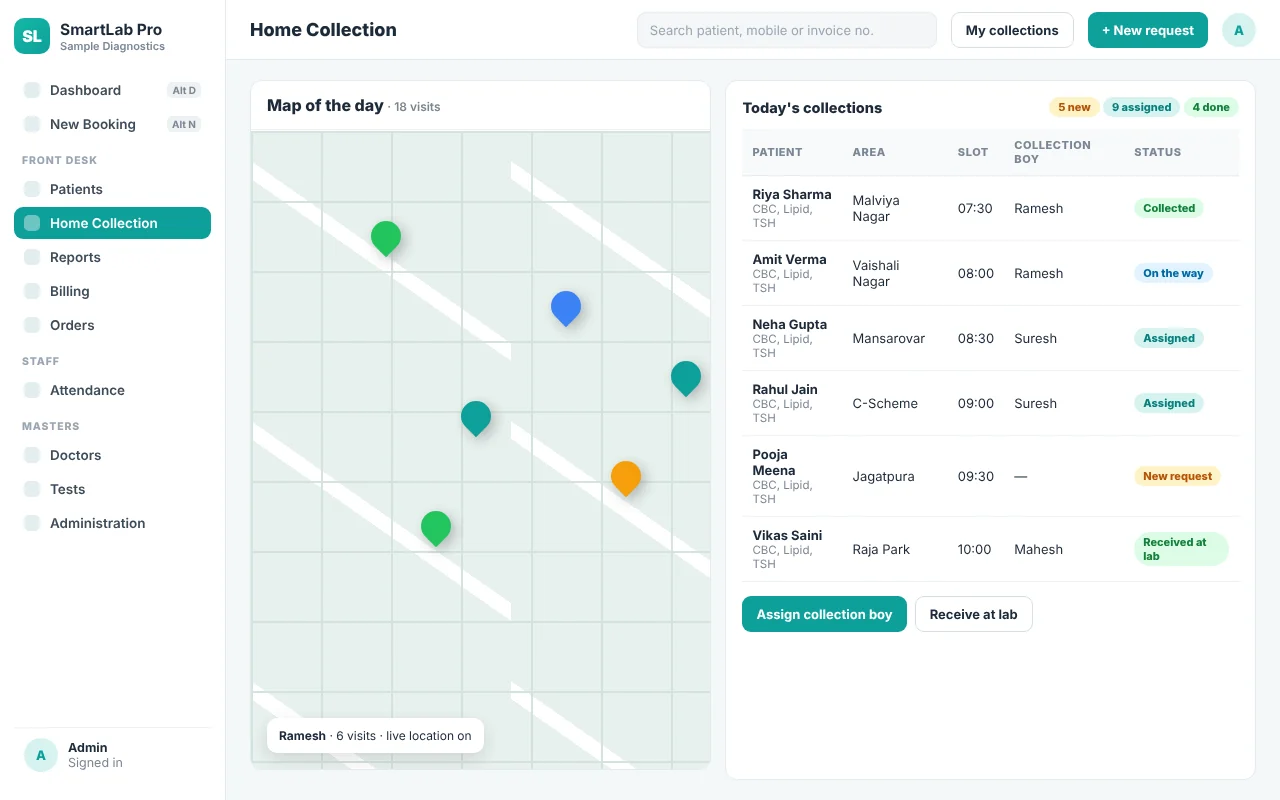This screenshot has height=800, width=1280.
Task: Click the Patients sidebar icon
Action: coord(32,189)
